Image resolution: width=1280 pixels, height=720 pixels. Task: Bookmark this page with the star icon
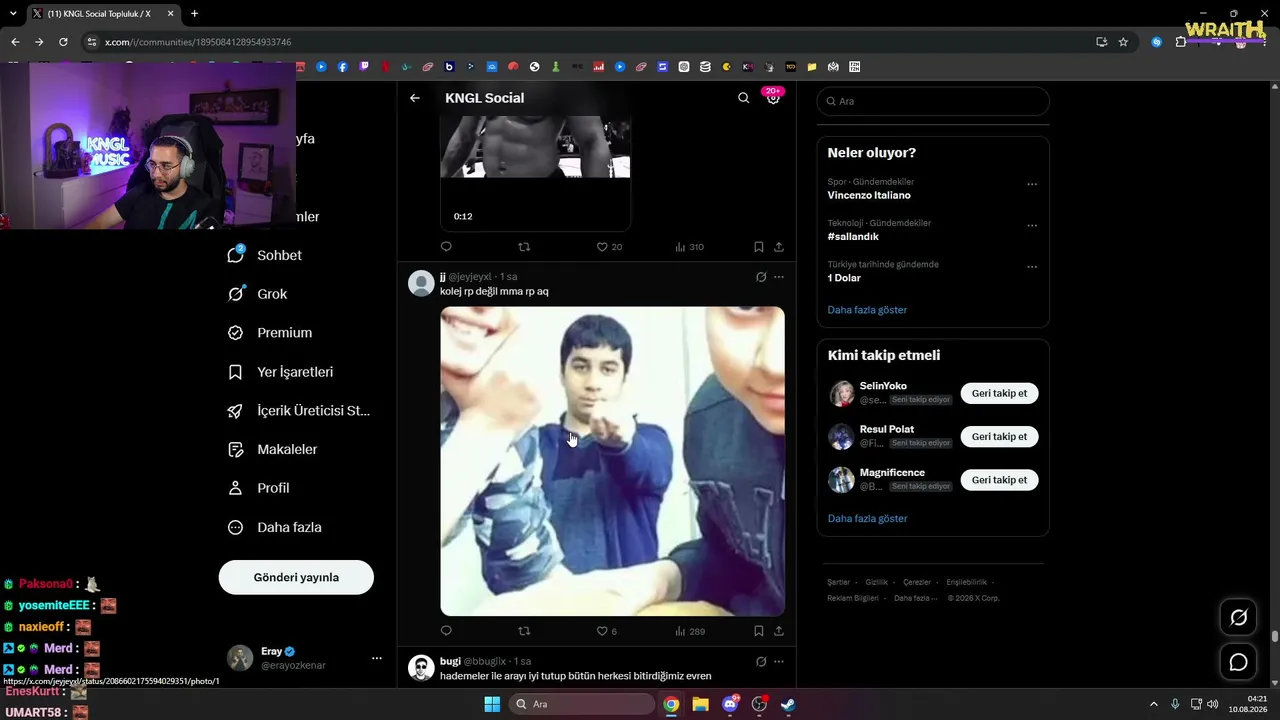[1123, 42]
